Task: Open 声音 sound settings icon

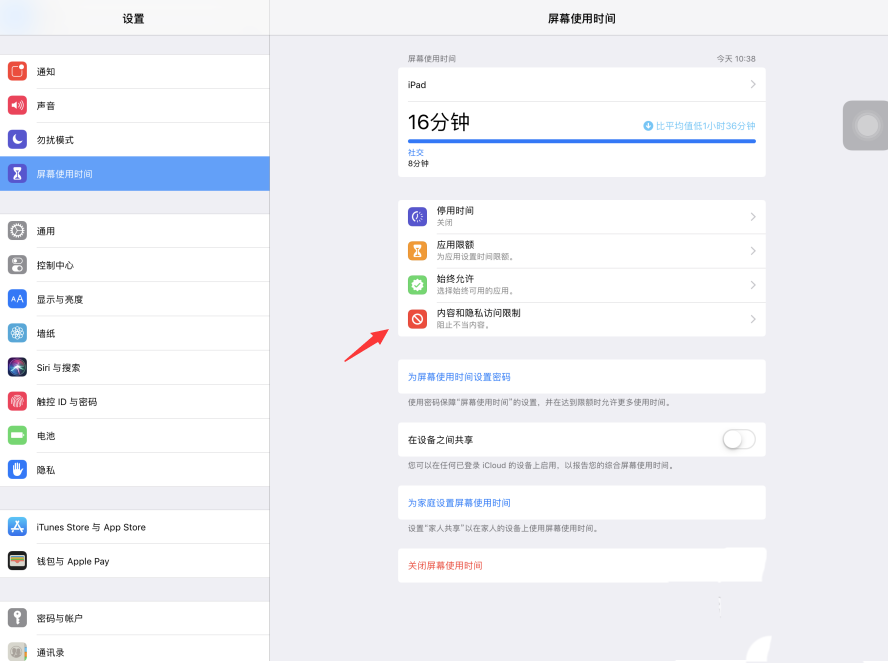Action: 18,105
